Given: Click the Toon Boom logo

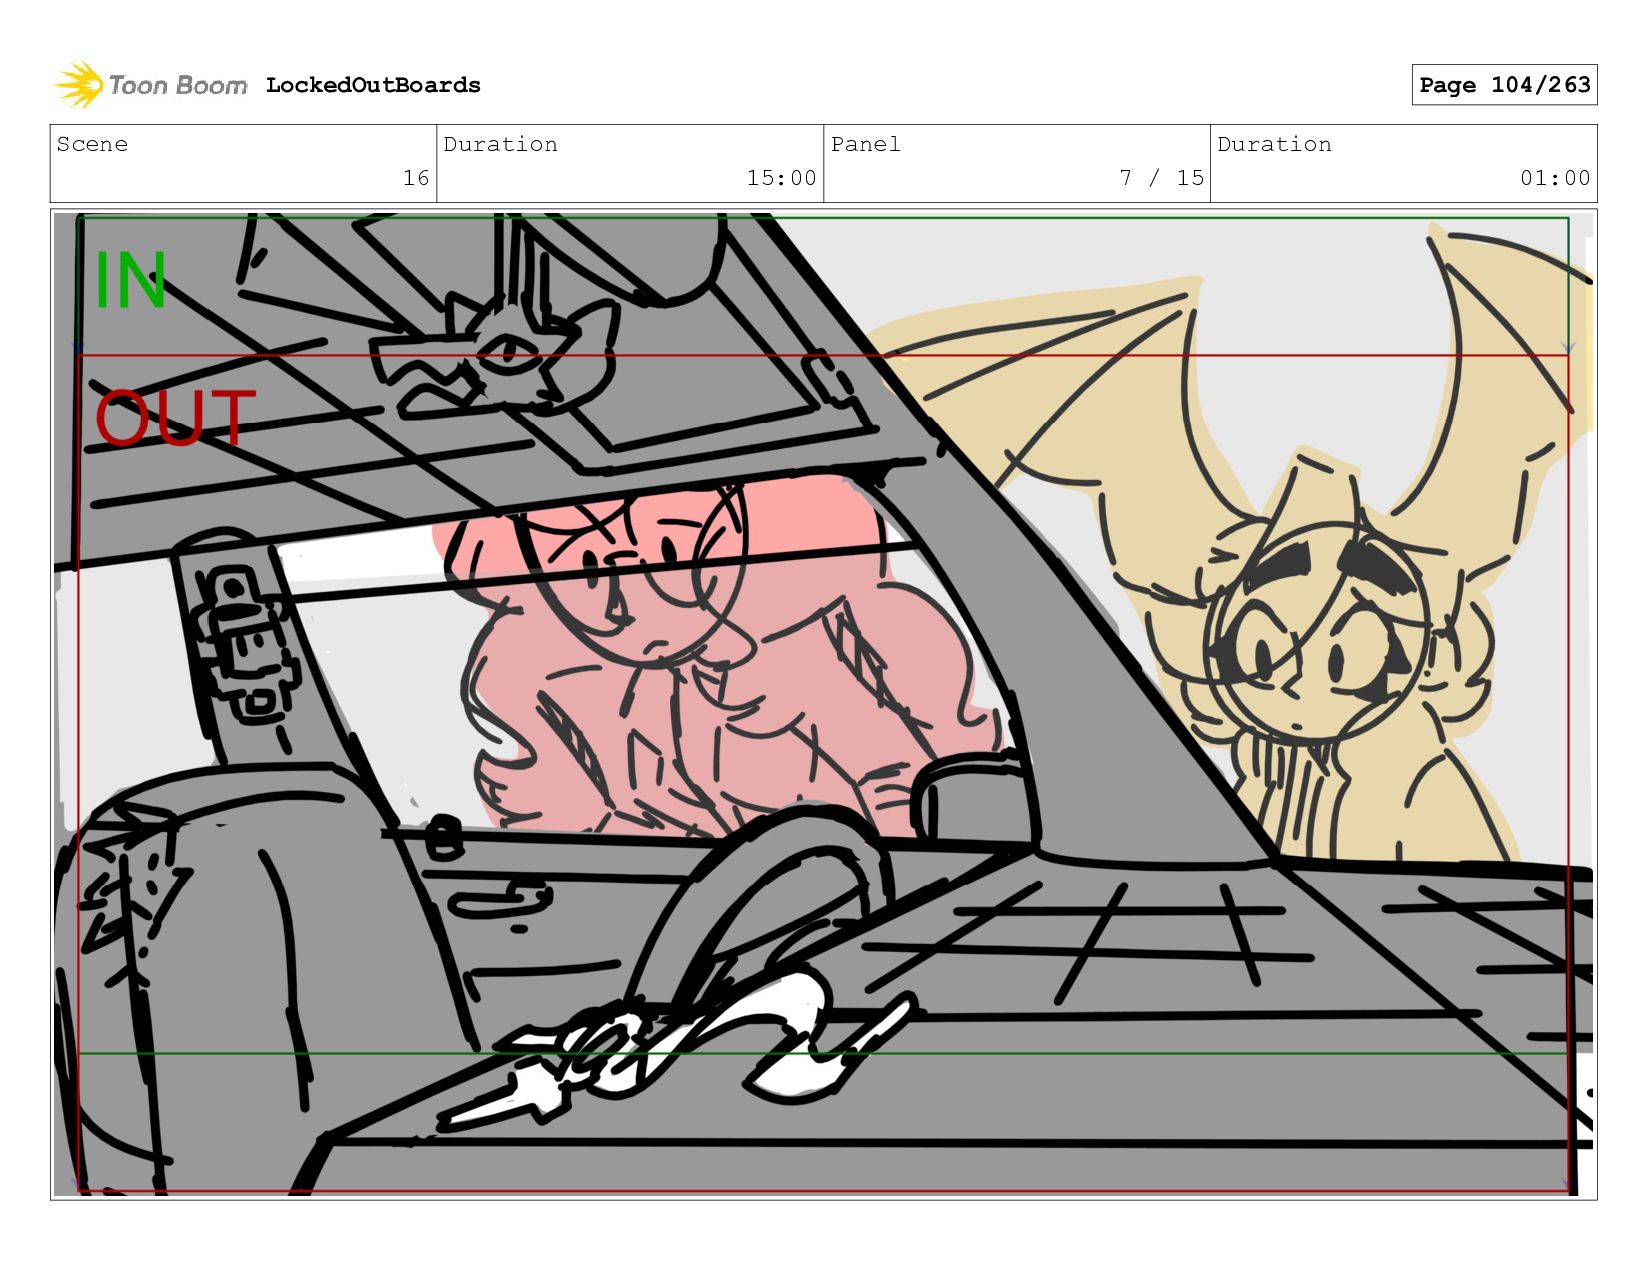Looking at the screenshot, I should point(150,85).
